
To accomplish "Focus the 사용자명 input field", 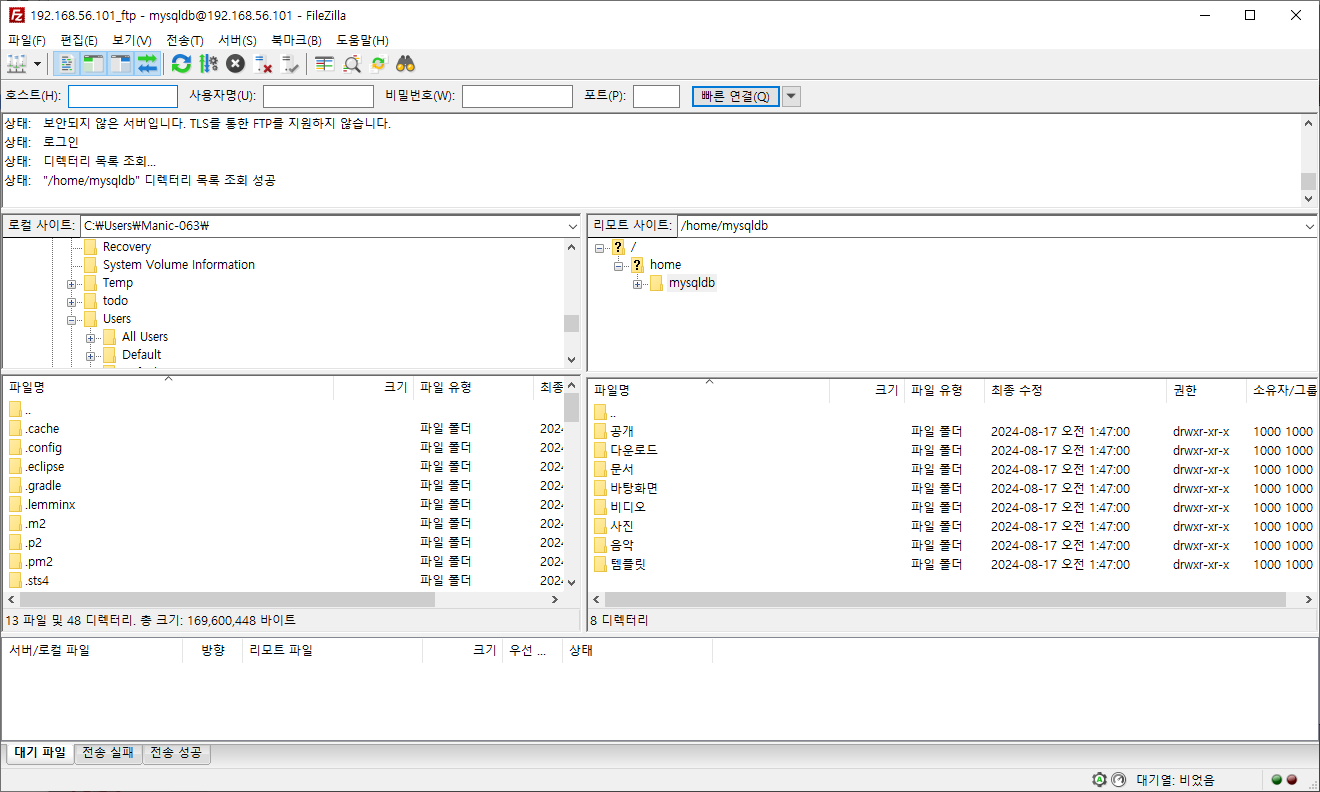I will (x=318, y=96).
